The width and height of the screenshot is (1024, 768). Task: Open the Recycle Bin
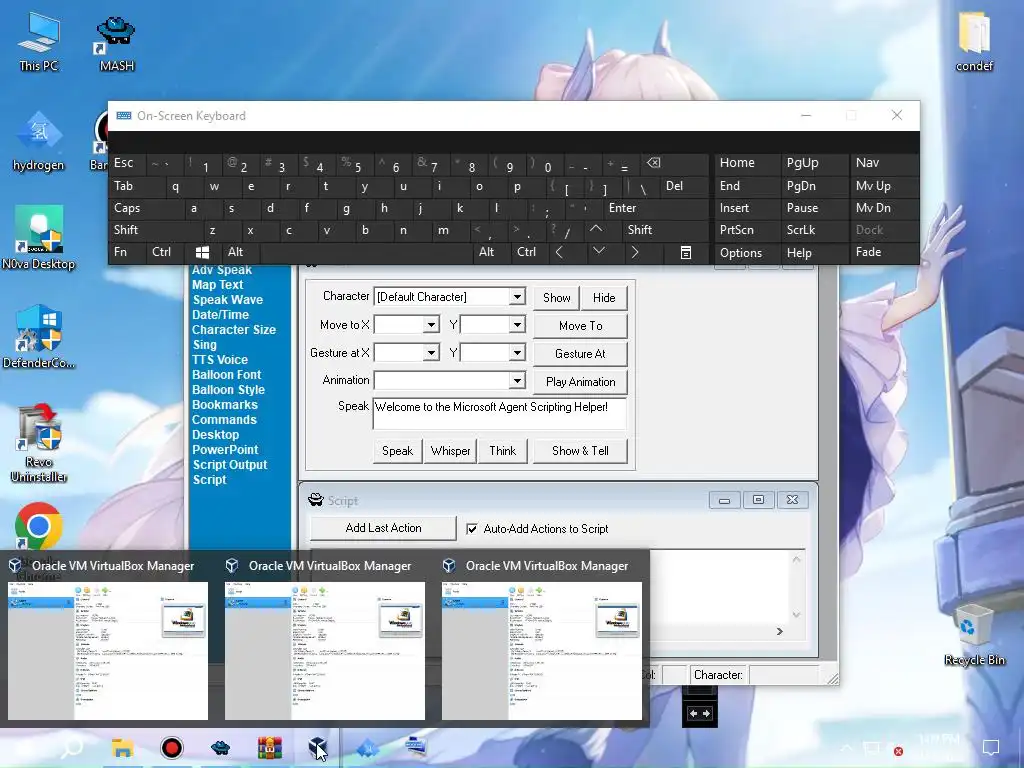click(974, 635)
